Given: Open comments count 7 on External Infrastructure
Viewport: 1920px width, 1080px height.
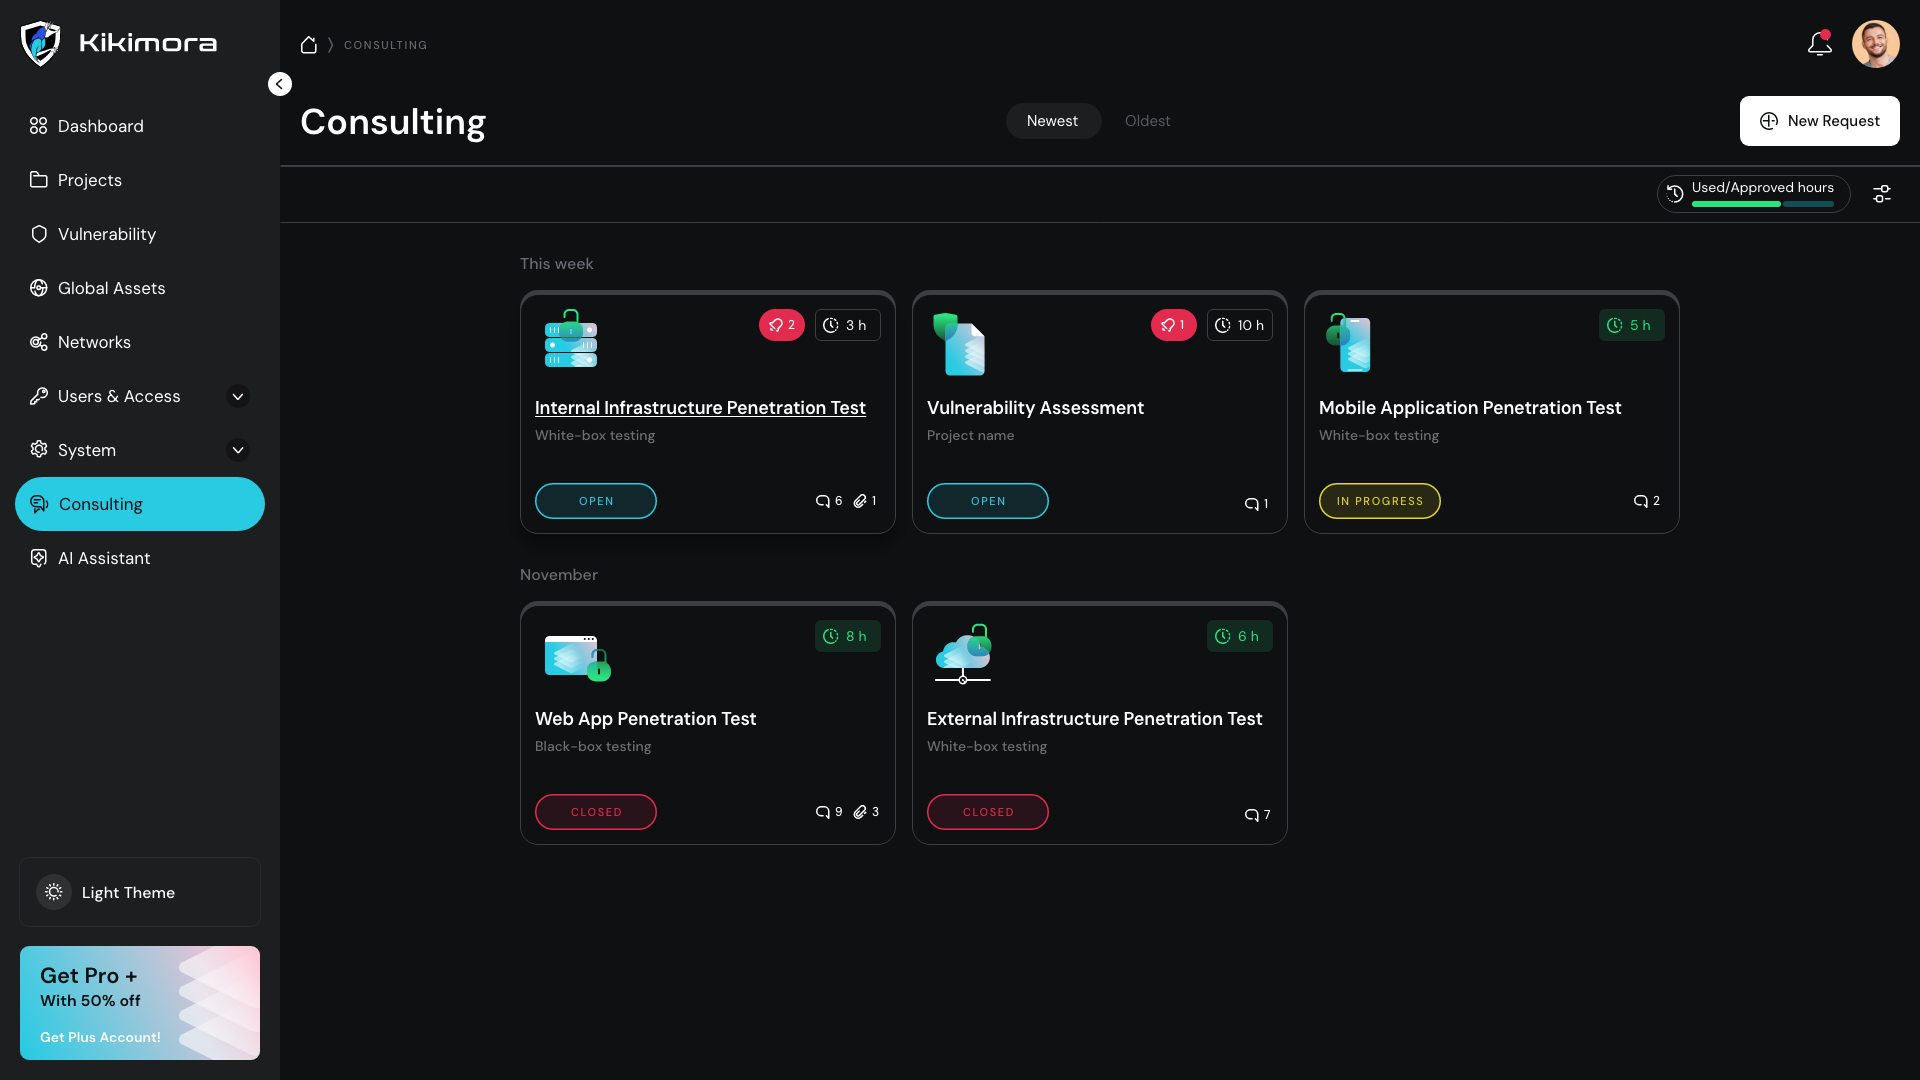Looking at the screenshot, I should tap(1257, 815).
